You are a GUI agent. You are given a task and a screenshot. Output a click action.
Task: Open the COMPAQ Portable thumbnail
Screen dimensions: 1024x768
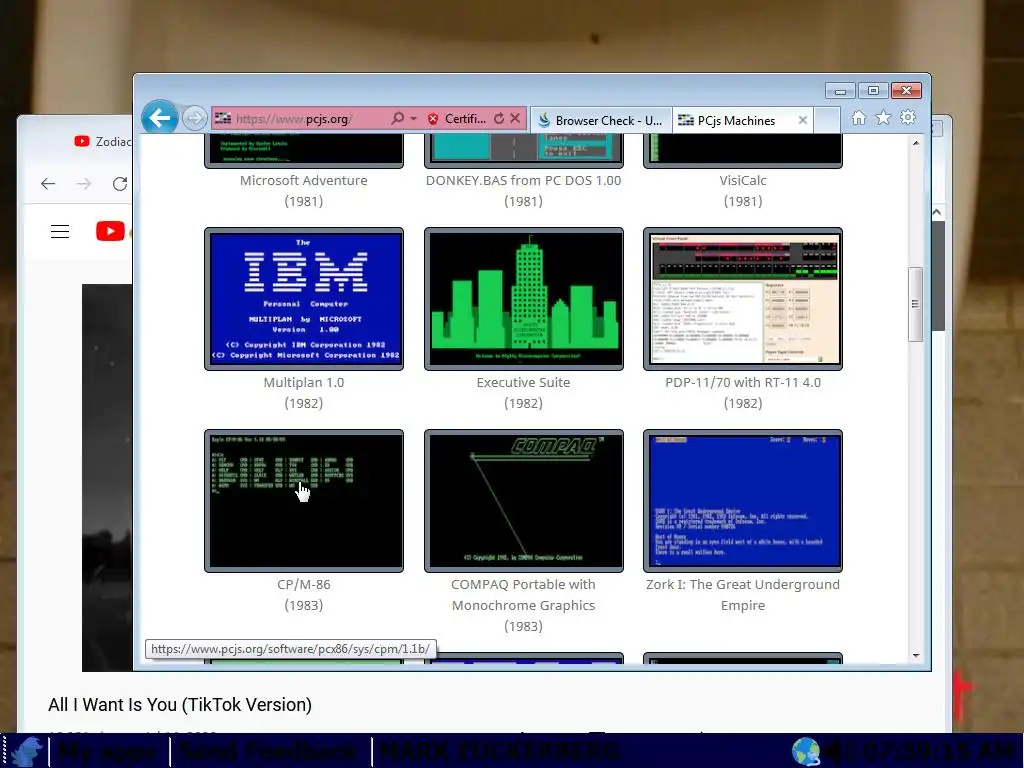[523, 500]
